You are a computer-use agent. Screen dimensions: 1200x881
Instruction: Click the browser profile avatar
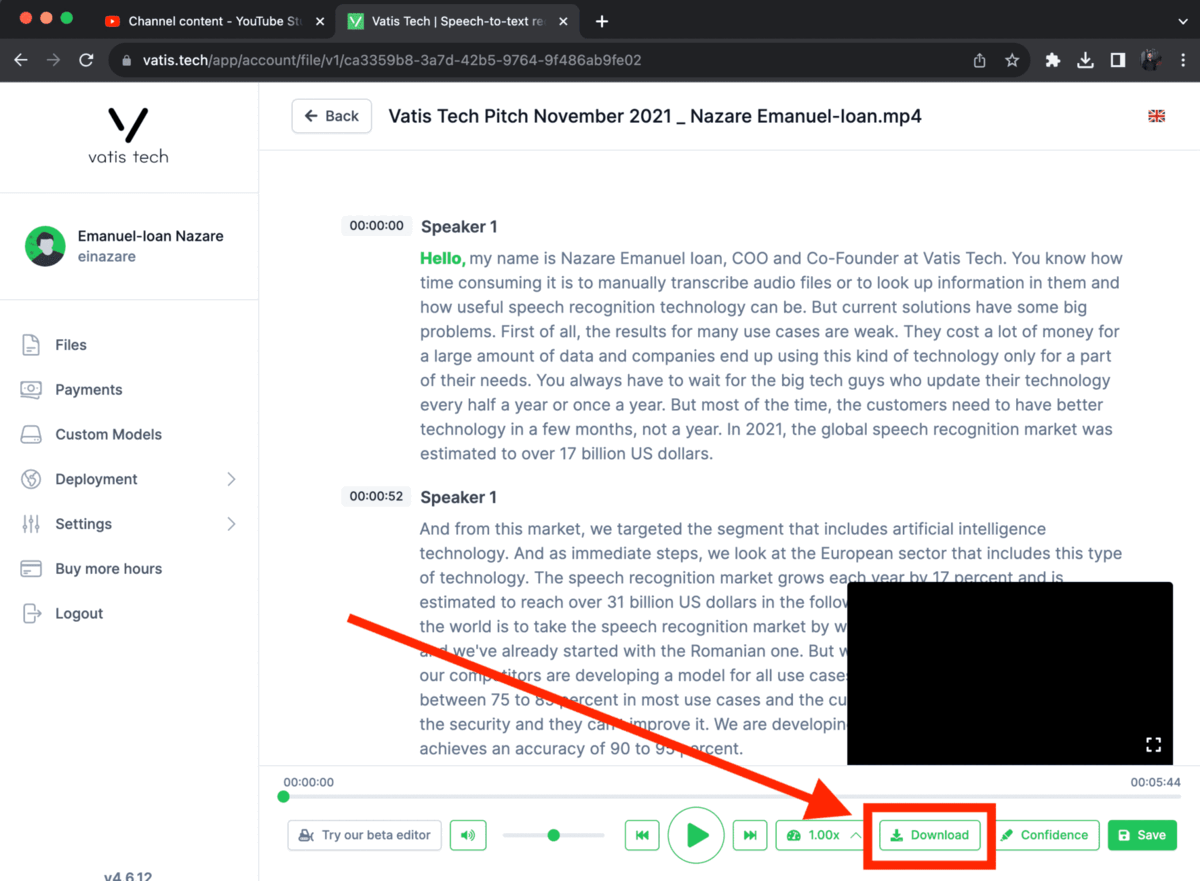[1151, 60]
